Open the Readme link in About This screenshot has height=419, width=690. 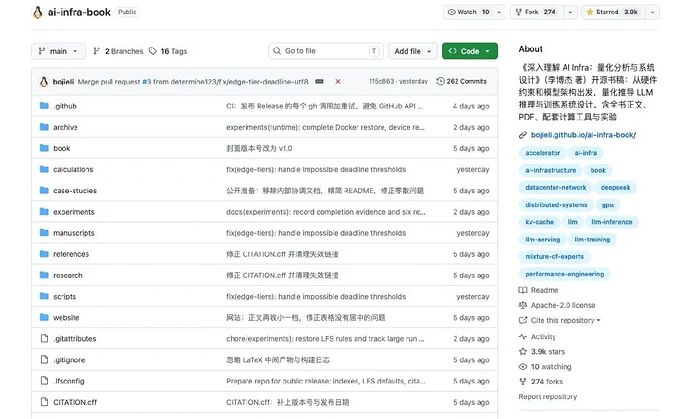pos(544,290)
